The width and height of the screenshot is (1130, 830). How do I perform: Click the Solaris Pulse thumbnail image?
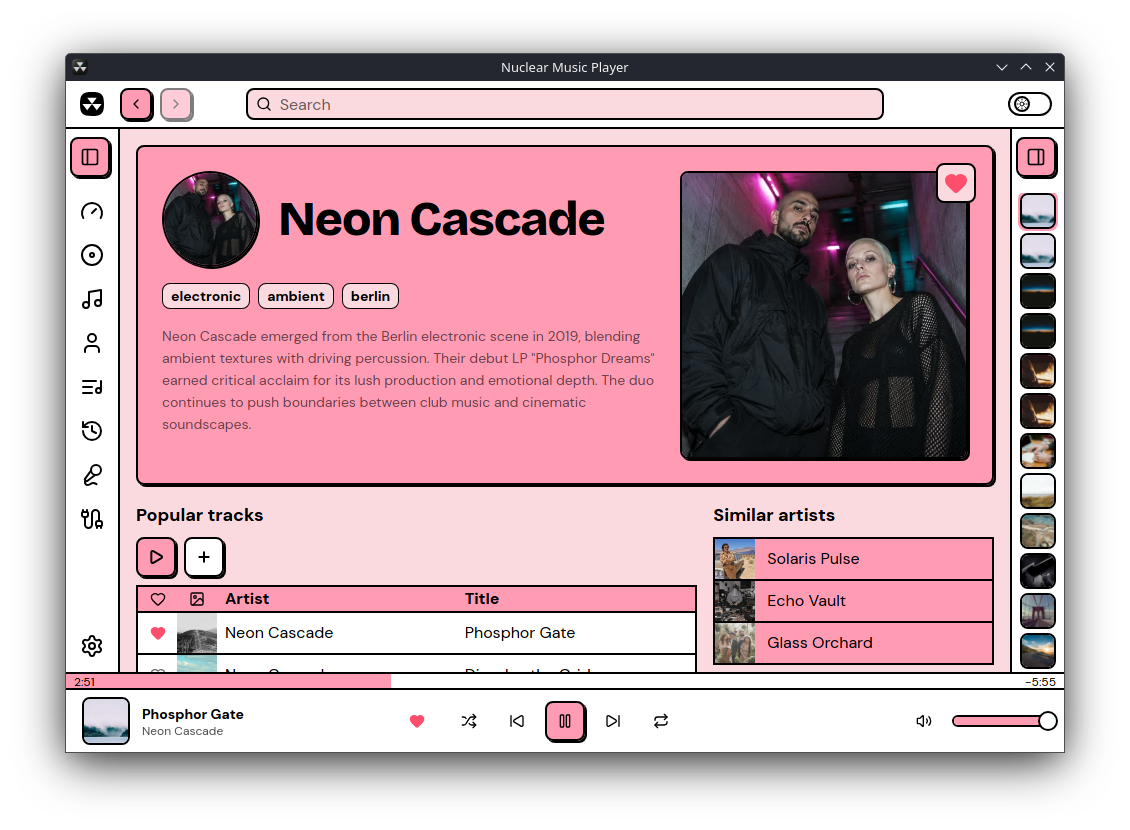(x=734, y=559)
